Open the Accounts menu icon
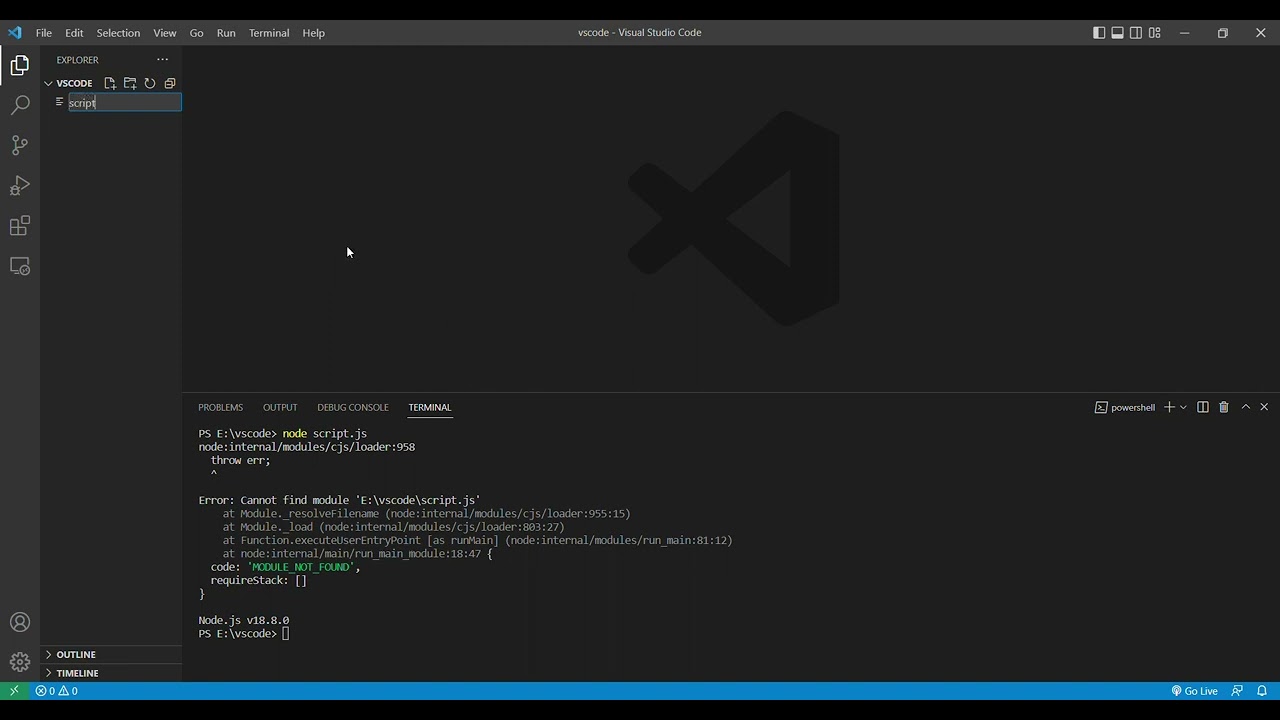Screen dimensions: 1280x720 (20, 622)
